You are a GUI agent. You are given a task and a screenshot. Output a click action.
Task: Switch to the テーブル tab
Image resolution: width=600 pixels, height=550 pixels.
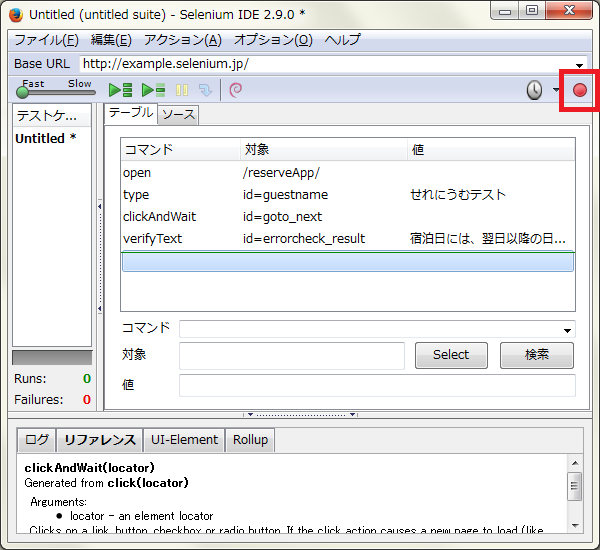(x=131, y=113)
